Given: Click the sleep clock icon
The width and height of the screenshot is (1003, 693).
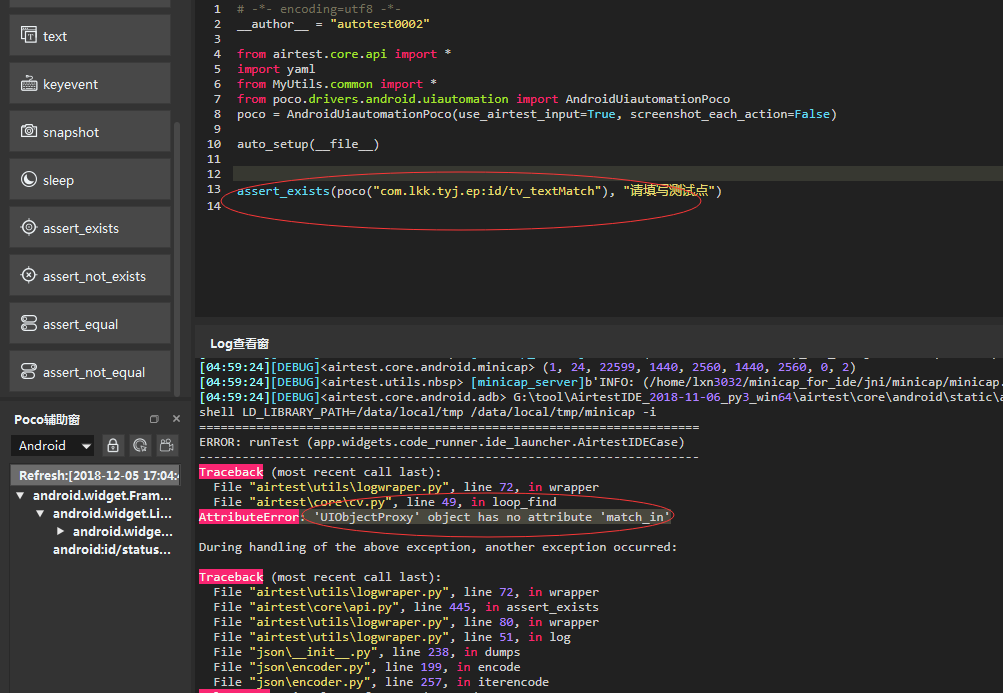Looking at the screenshot, I should coord(29,179).
